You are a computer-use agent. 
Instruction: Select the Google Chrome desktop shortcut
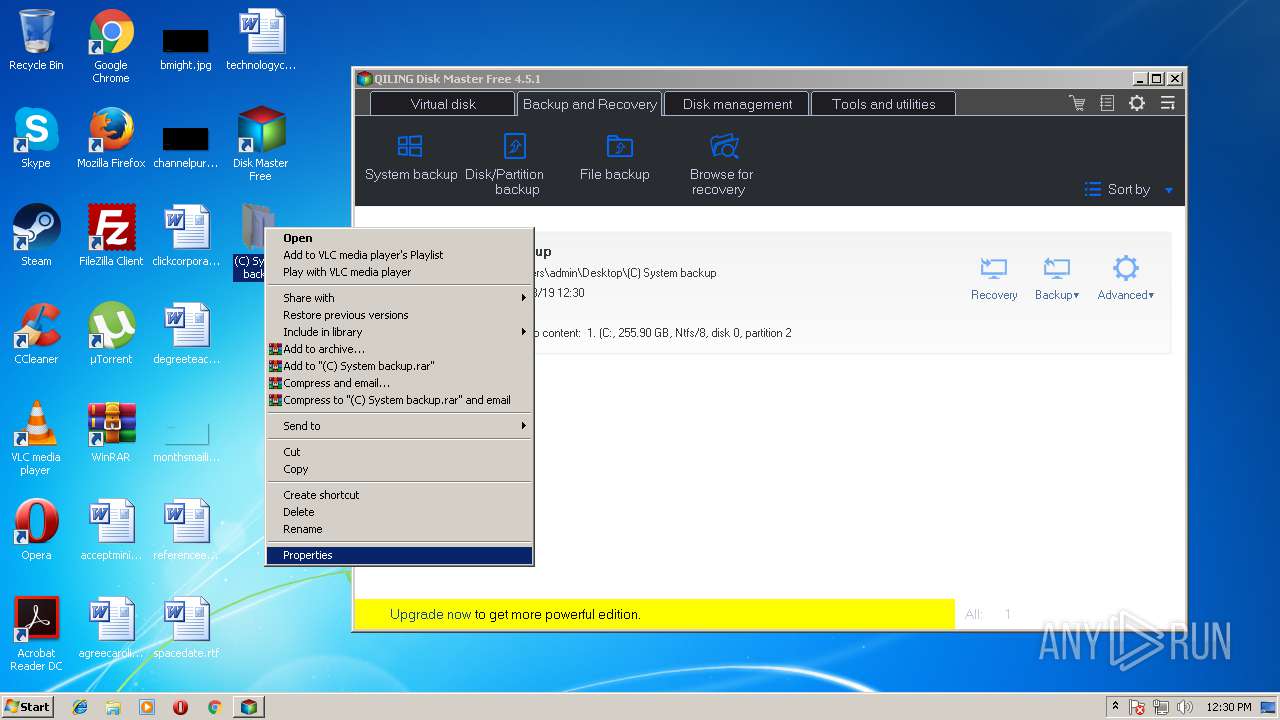pyautogui.click(x=111, y=46)
